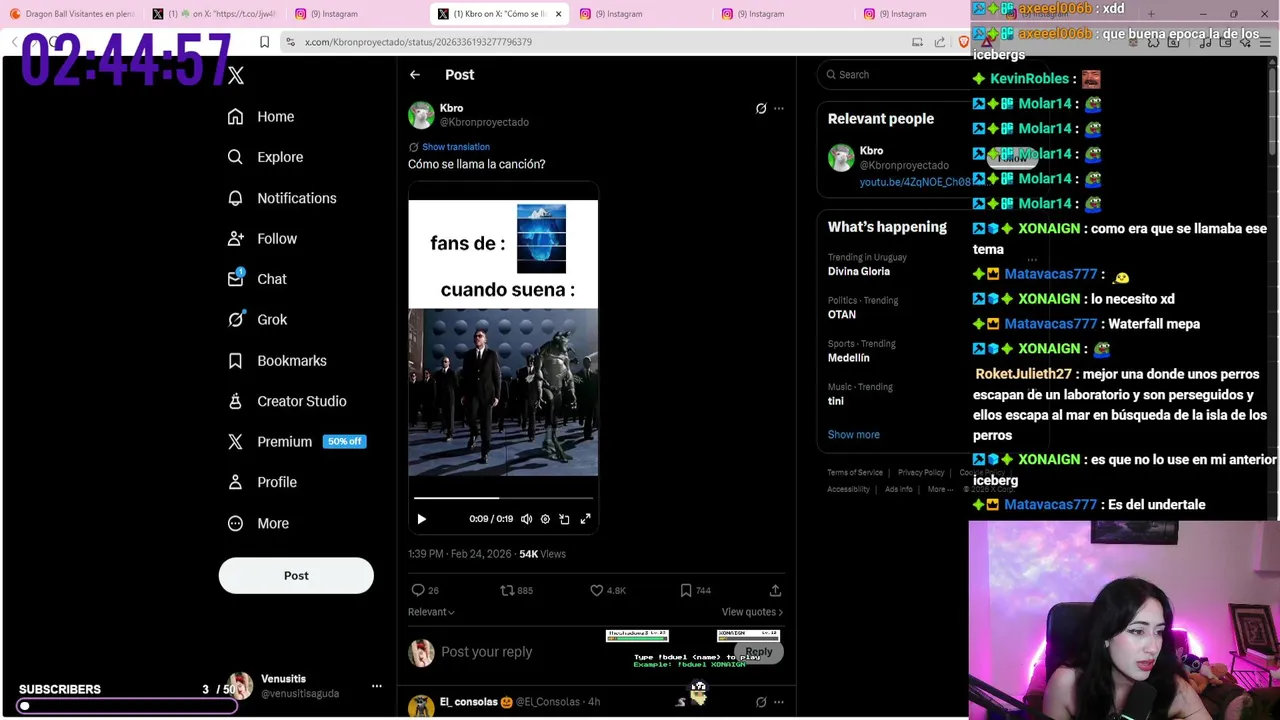
Task: Open Kbro avatar in Relevant people
Action: pos(841,158)
